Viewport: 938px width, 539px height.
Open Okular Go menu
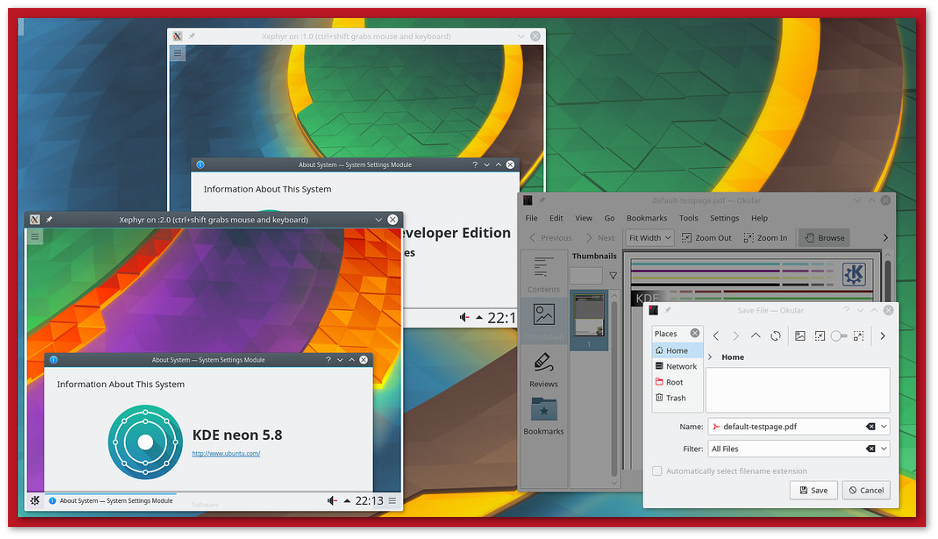610,218
